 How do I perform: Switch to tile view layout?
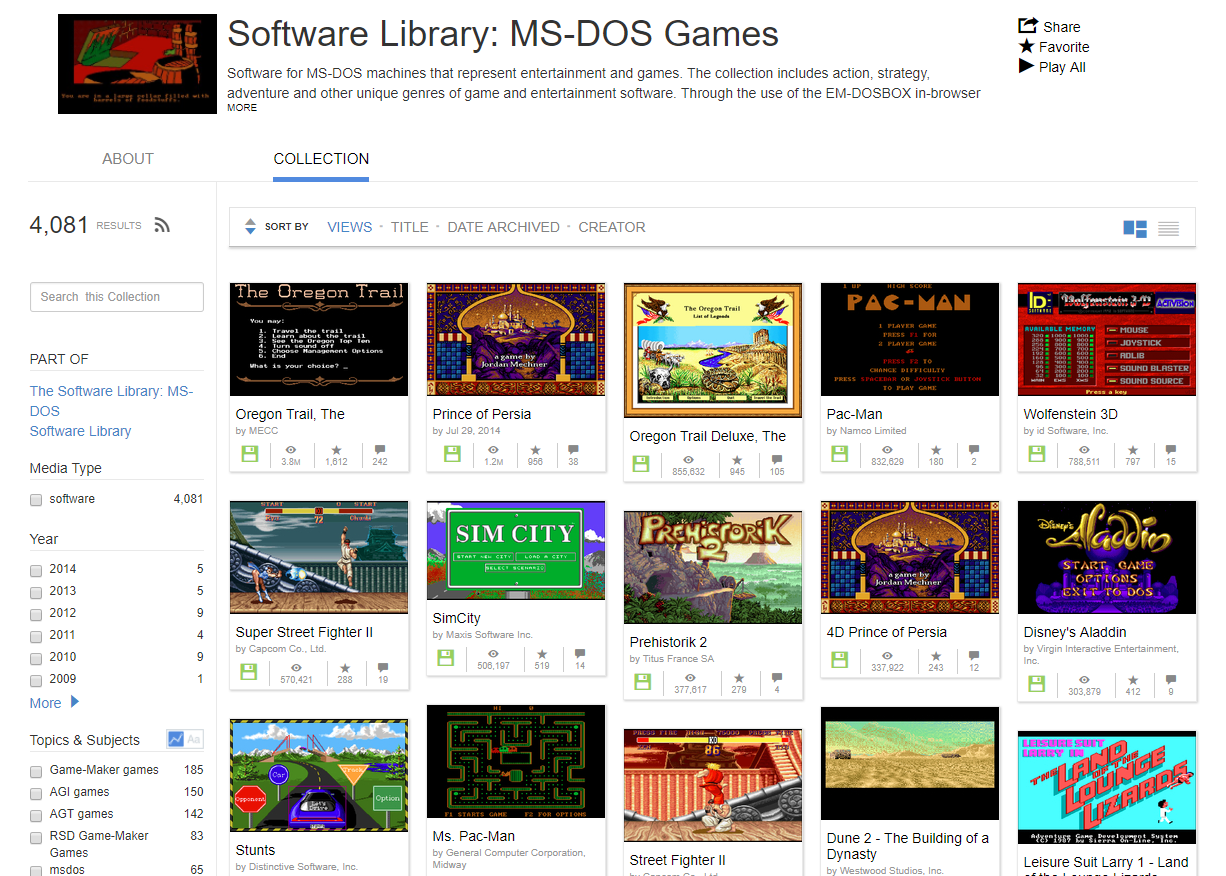click(x=1135, y=228)
